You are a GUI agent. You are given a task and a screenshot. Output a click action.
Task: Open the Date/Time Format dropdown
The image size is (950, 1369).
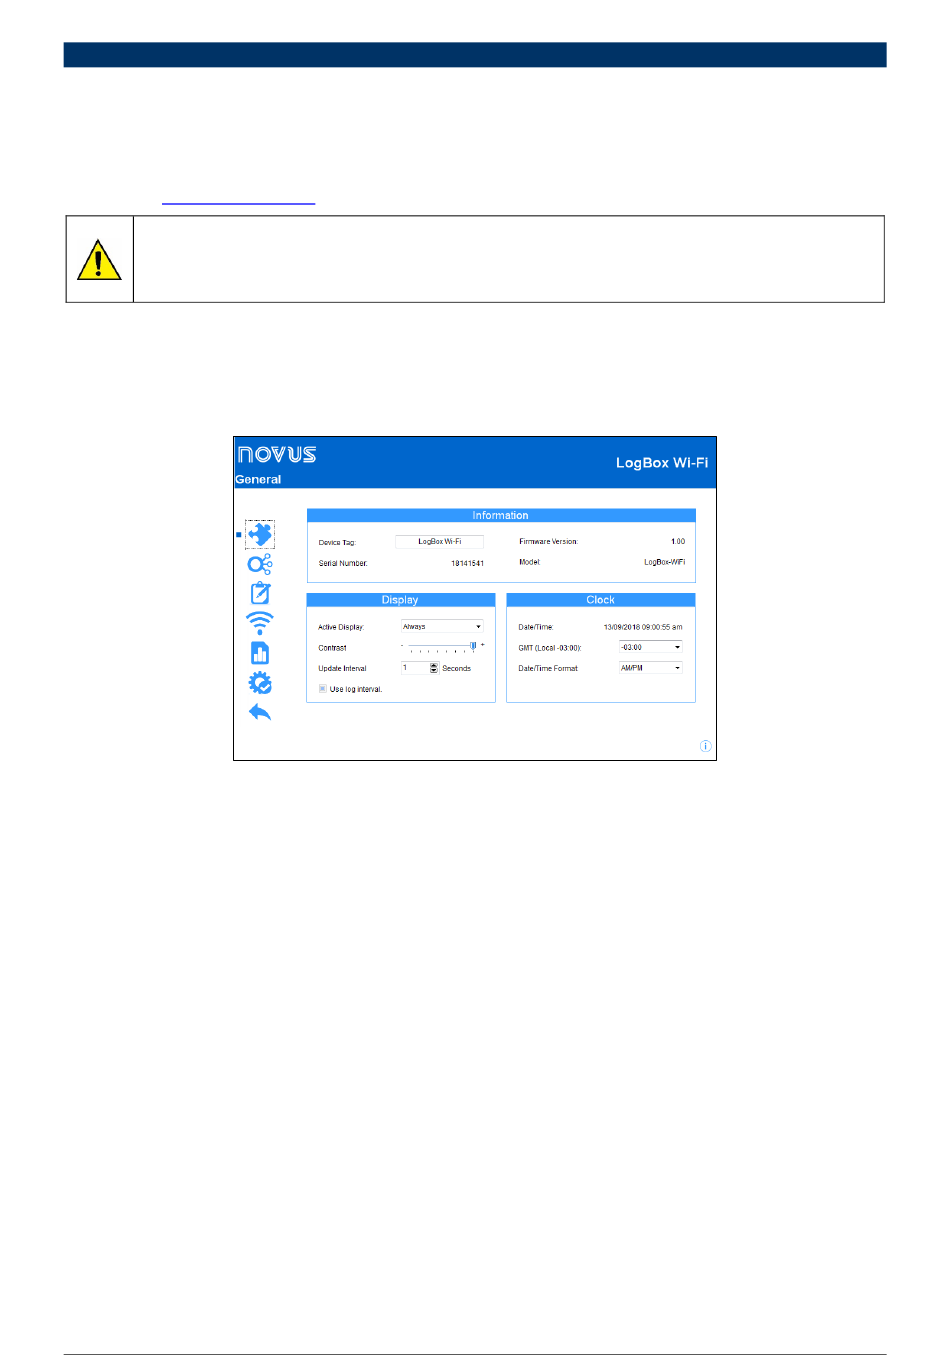[x=650, y=668]
